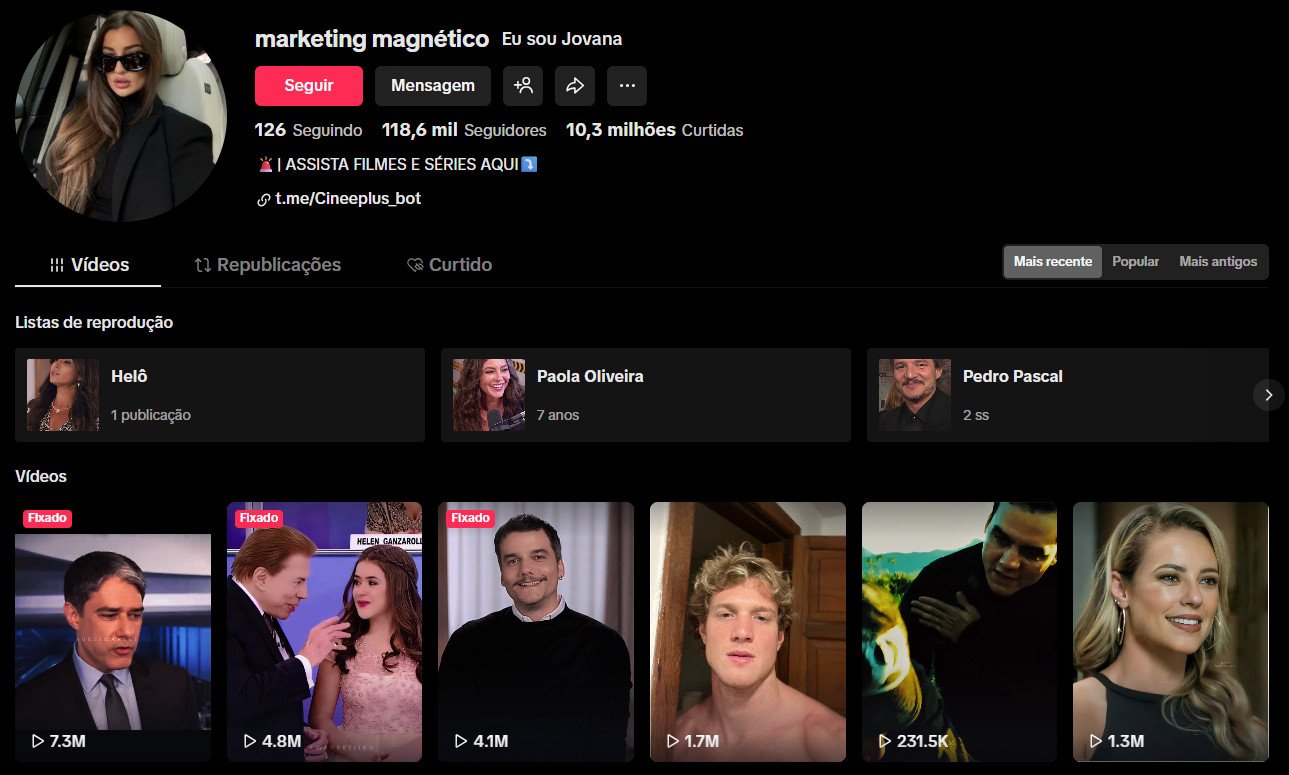The height and width of the screenshot is (775, 1289).
Task: Select the grid icon next to Vídeos
Action: (x=59, y=264)
